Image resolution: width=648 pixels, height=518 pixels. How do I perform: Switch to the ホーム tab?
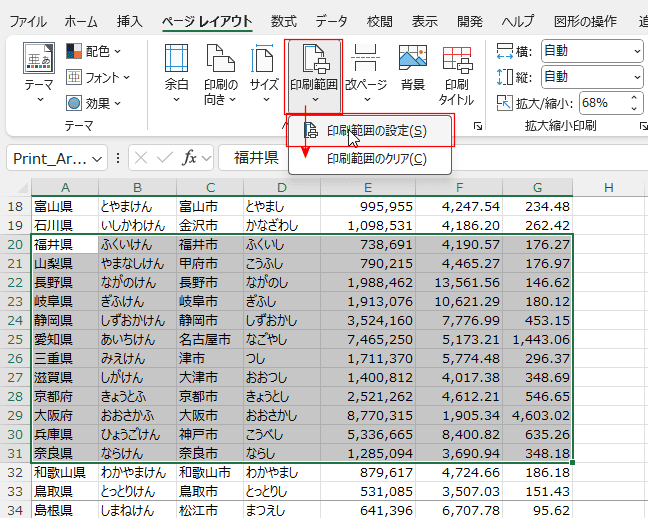pyautogui.click(x=81, y=21)
